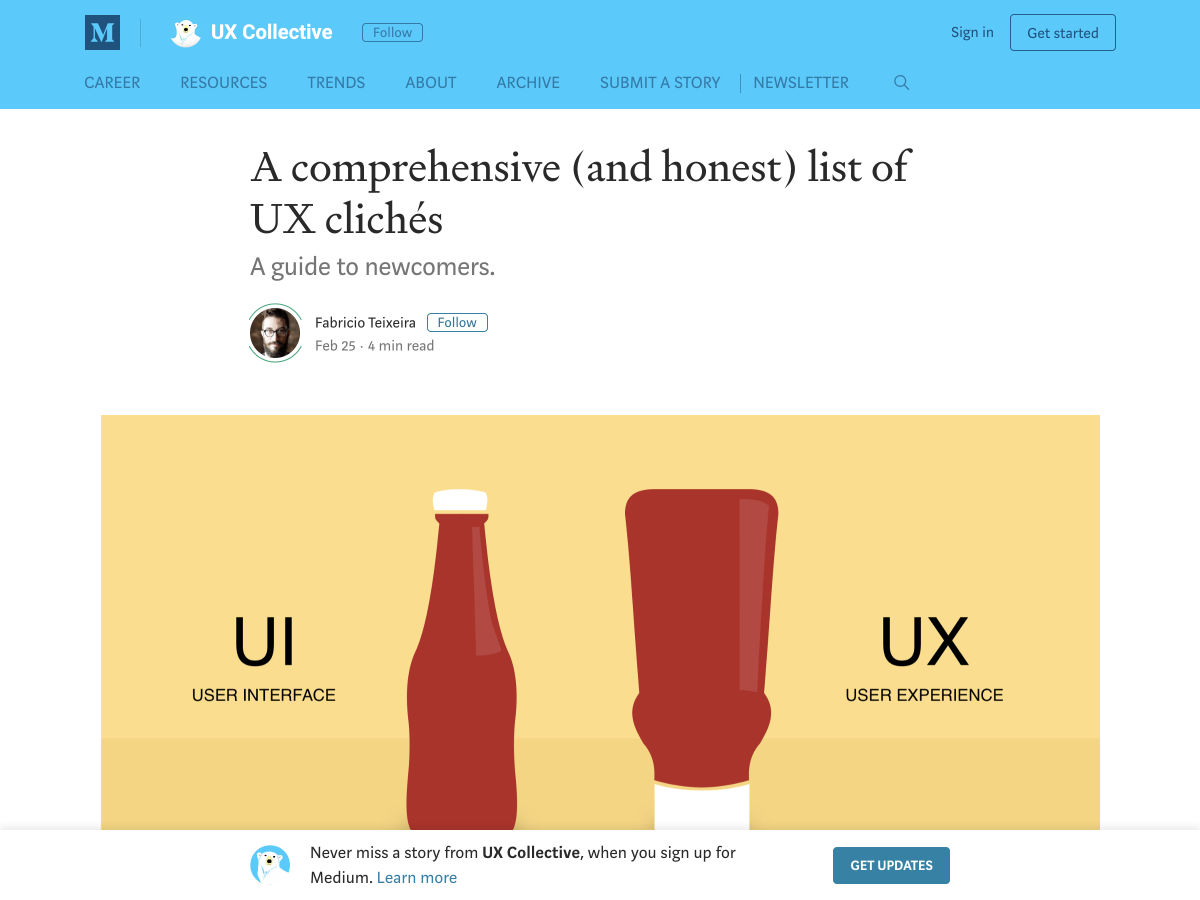Viewport: 1200px width, 900px height.
Task: Click the article title about UX clichés
Action: [x=580, y=192]
